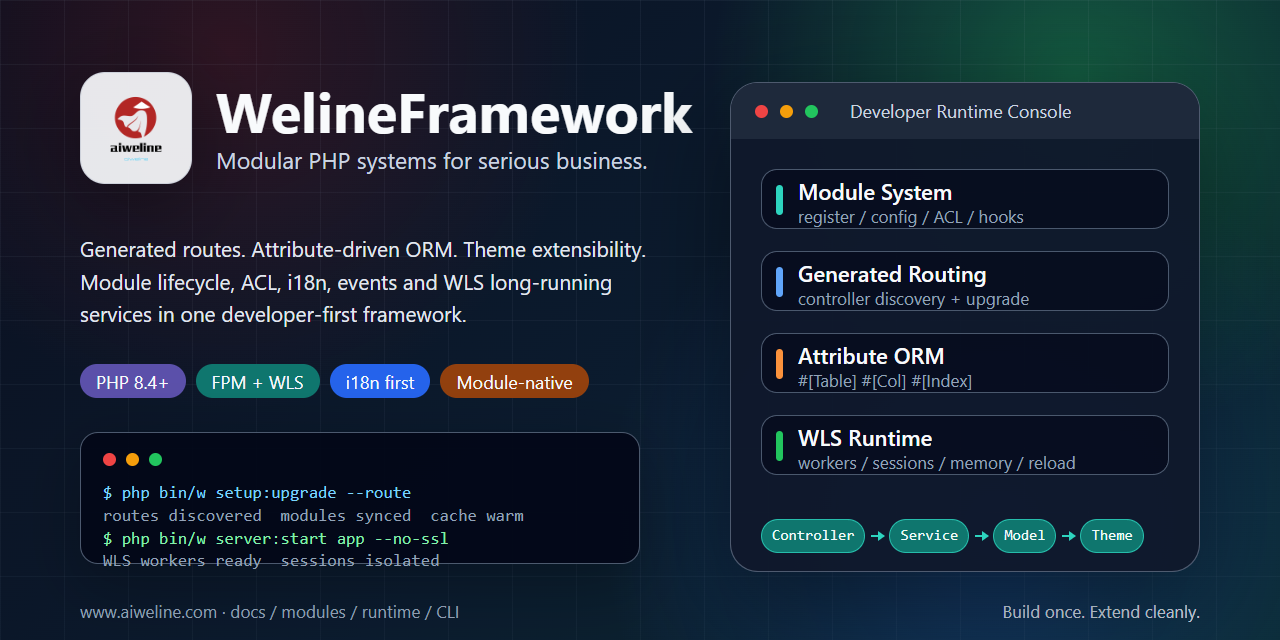Image resolution: width=1280 pixels, height=640 pixels.
Task: Click the 'register / config / ACL / hooks' subtitle
Action: click(911, 217)
